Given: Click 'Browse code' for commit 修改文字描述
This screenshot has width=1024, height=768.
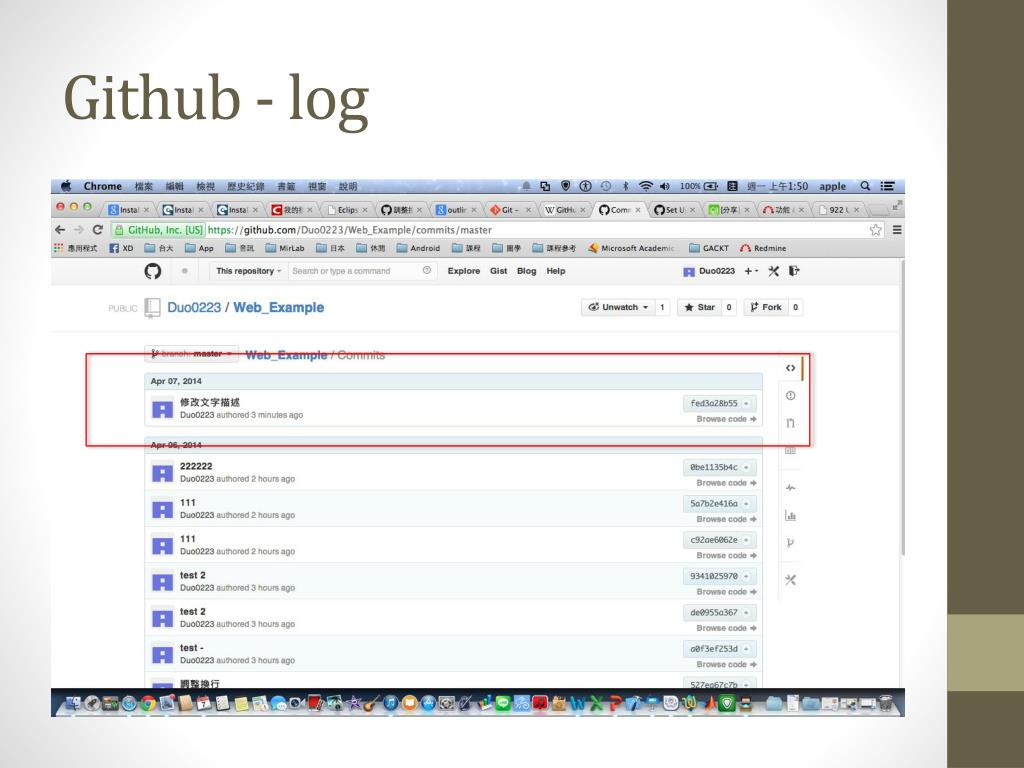Looking at the screenshot, I should 726,419.
